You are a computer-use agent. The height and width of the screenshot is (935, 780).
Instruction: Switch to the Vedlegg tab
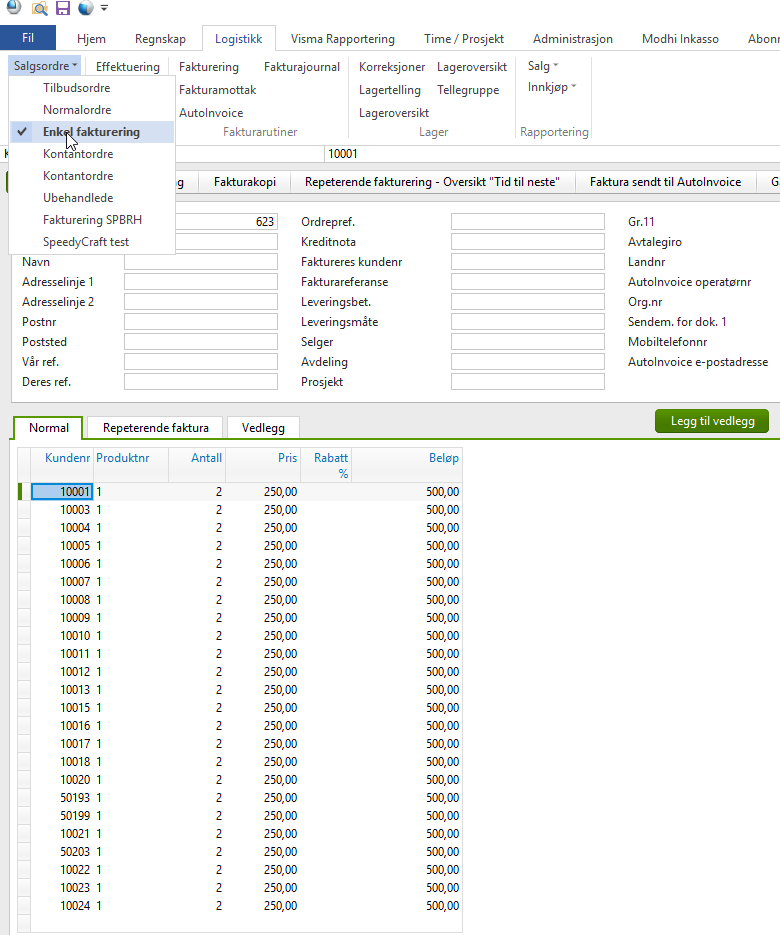click(x=263, y=428)
